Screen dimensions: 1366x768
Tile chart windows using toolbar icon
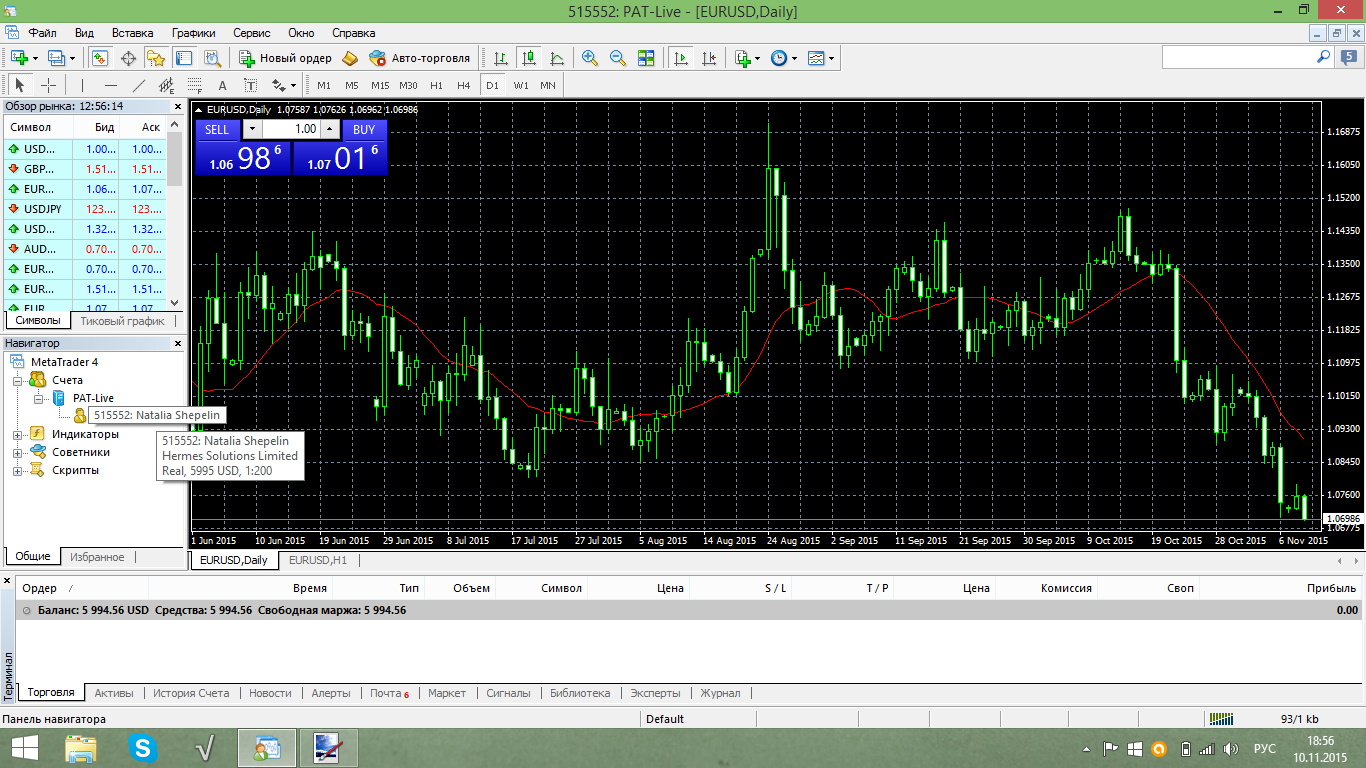point(646,58)
